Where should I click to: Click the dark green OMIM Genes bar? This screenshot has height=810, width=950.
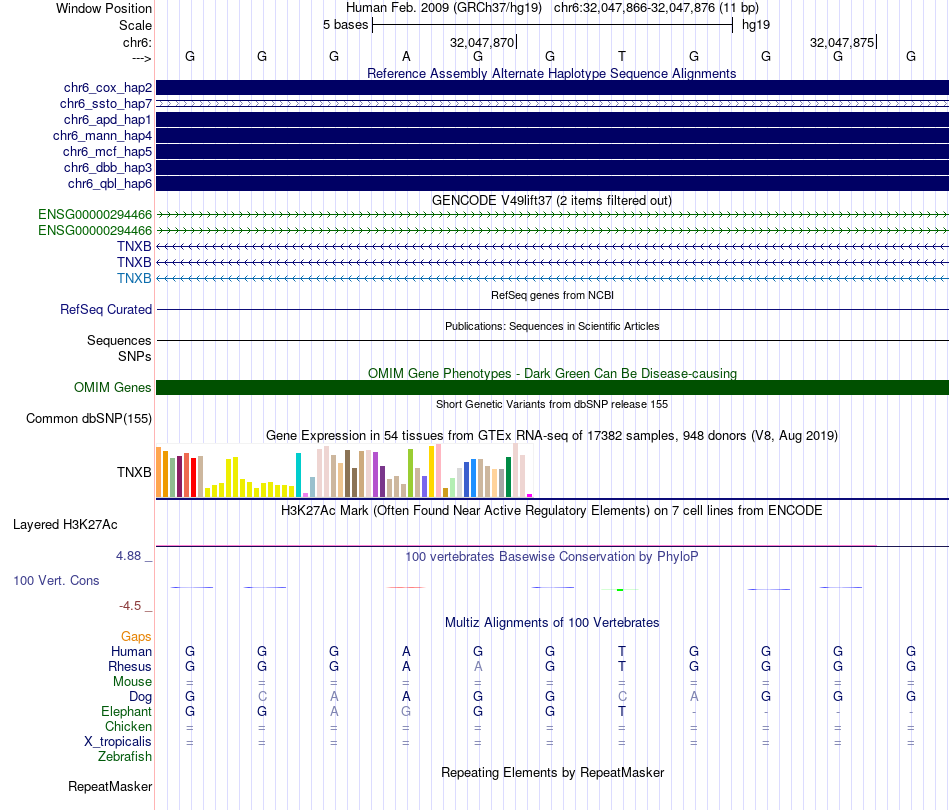(x=552, y=388)
